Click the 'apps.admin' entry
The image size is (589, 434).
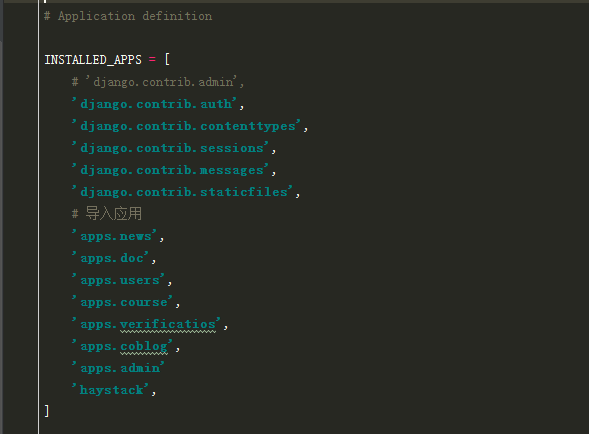click(118, 367)
